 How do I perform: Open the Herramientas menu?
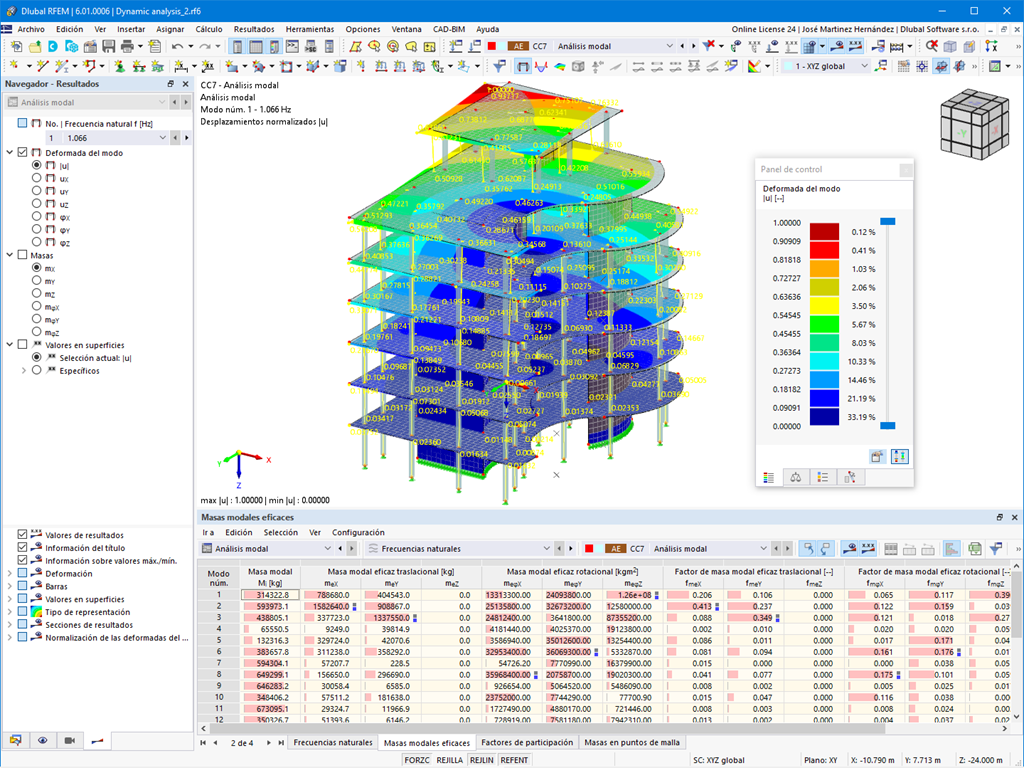pyautogui.click(x=310, y=29)
